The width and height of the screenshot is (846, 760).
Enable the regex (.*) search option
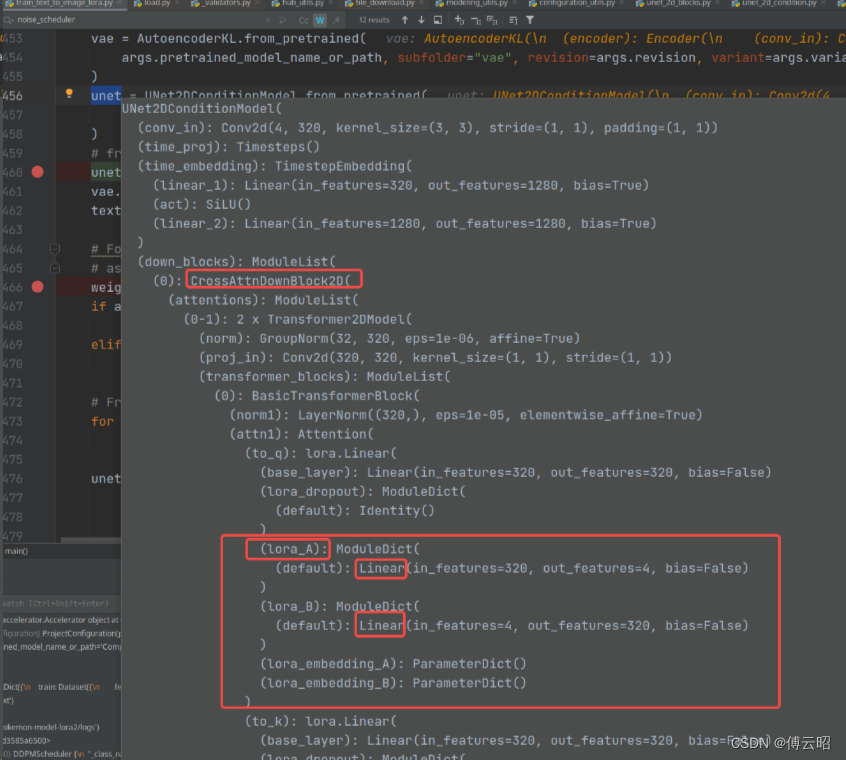coord(336,18)
